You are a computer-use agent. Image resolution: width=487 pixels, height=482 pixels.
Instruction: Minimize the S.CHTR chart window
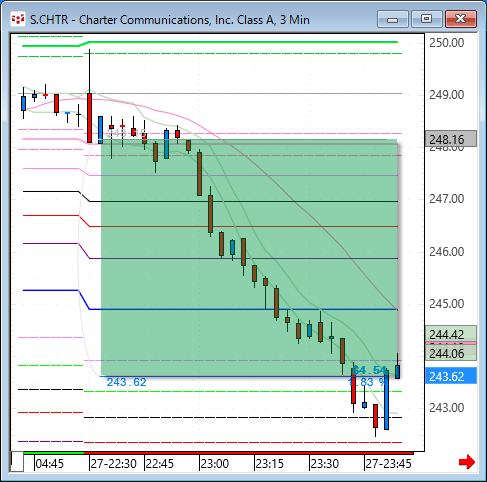[x=393, y=19]
